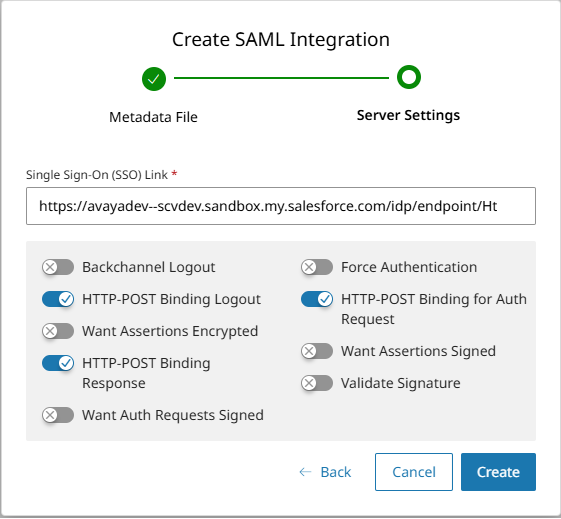This screenshot has height=519, width=561.
Task: Click the Want Auth Requests Signed label text
Action: coord(173,415)
